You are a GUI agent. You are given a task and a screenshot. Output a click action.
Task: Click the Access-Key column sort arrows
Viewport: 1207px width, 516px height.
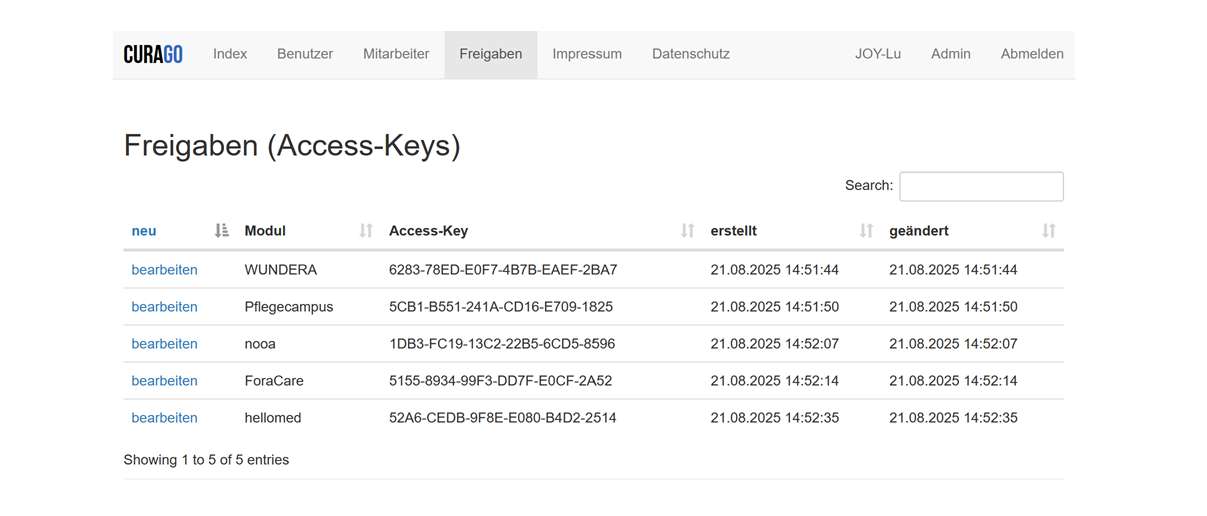pyautogui.click(x=687, y=231)
